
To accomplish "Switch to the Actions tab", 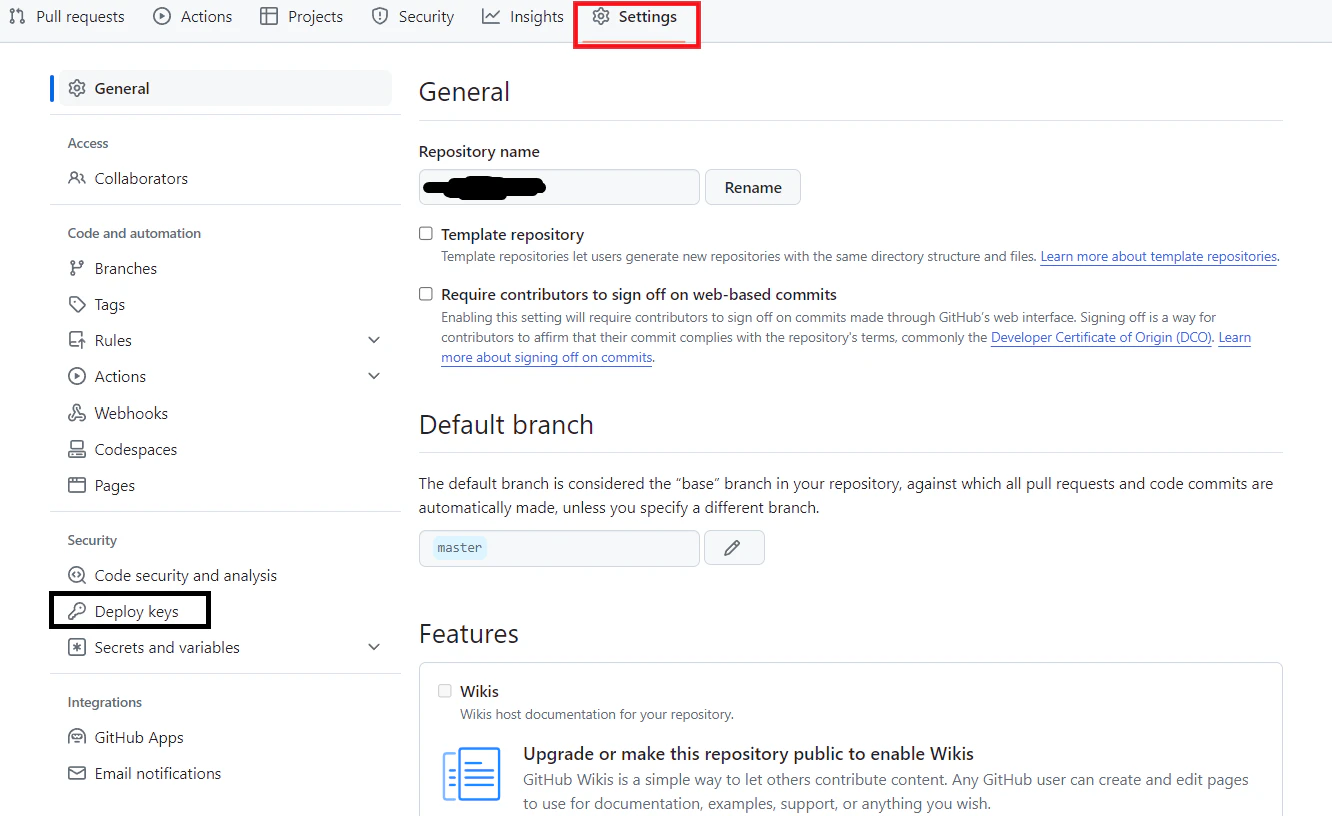I will tap(193, 17).
